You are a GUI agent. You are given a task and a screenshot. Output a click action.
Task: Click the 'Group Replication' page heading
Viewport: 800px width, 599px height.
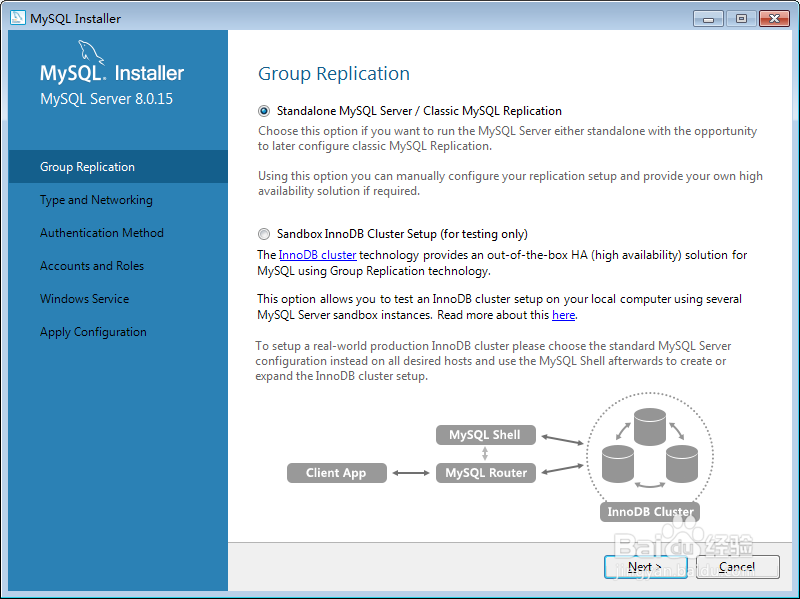334,73
